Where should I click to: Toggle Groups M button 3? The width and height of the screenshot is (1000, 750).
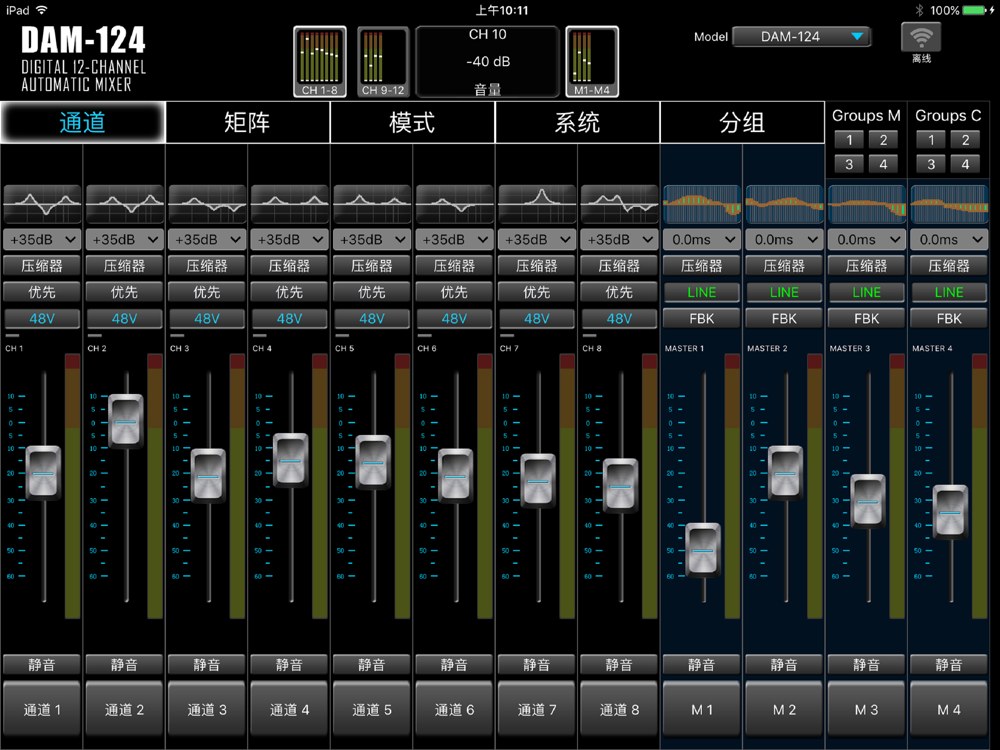(x=849, y=164)
